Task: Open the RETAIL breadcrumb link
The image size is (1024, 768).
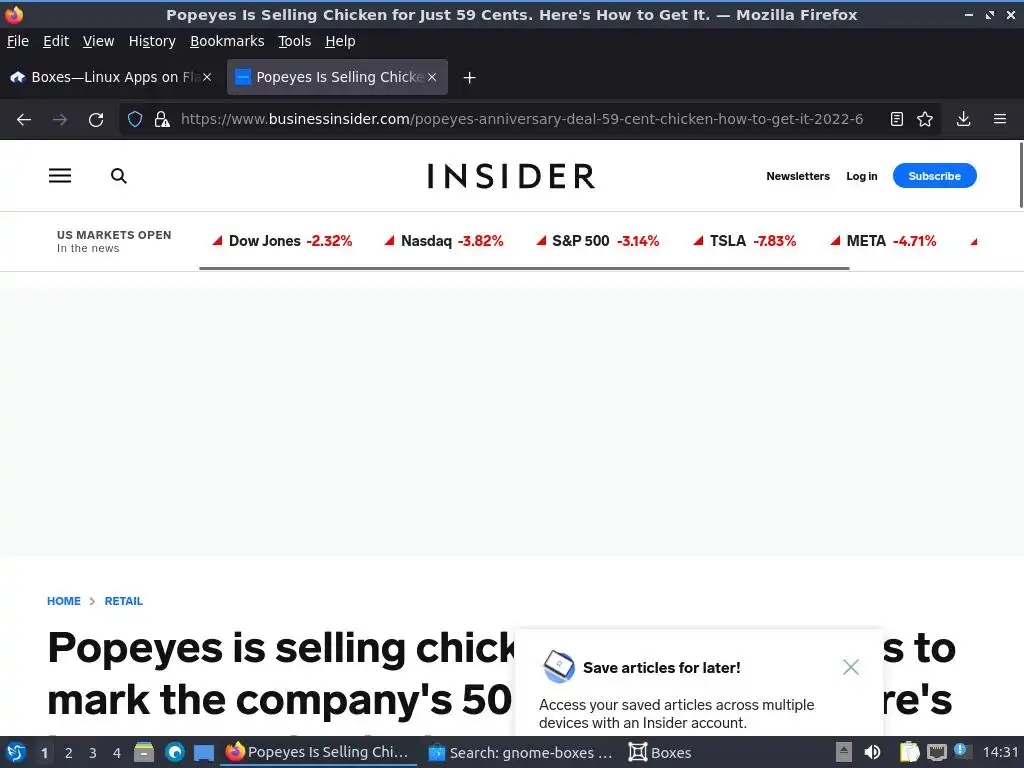Action: 123,601
